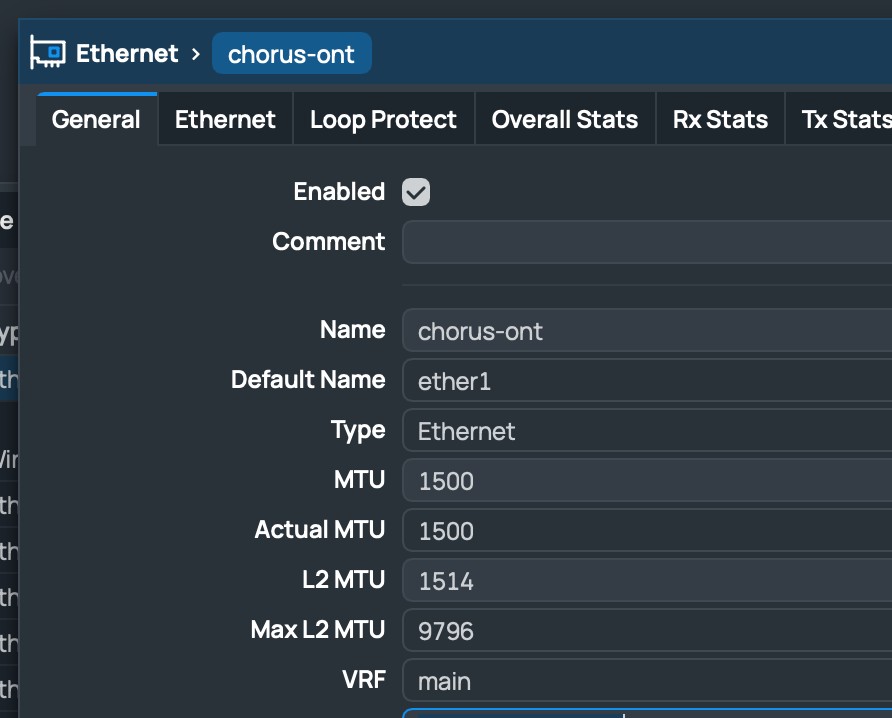Click the Max L2 MTU field 9796
The image size is (892, 718).
(646, 631)
